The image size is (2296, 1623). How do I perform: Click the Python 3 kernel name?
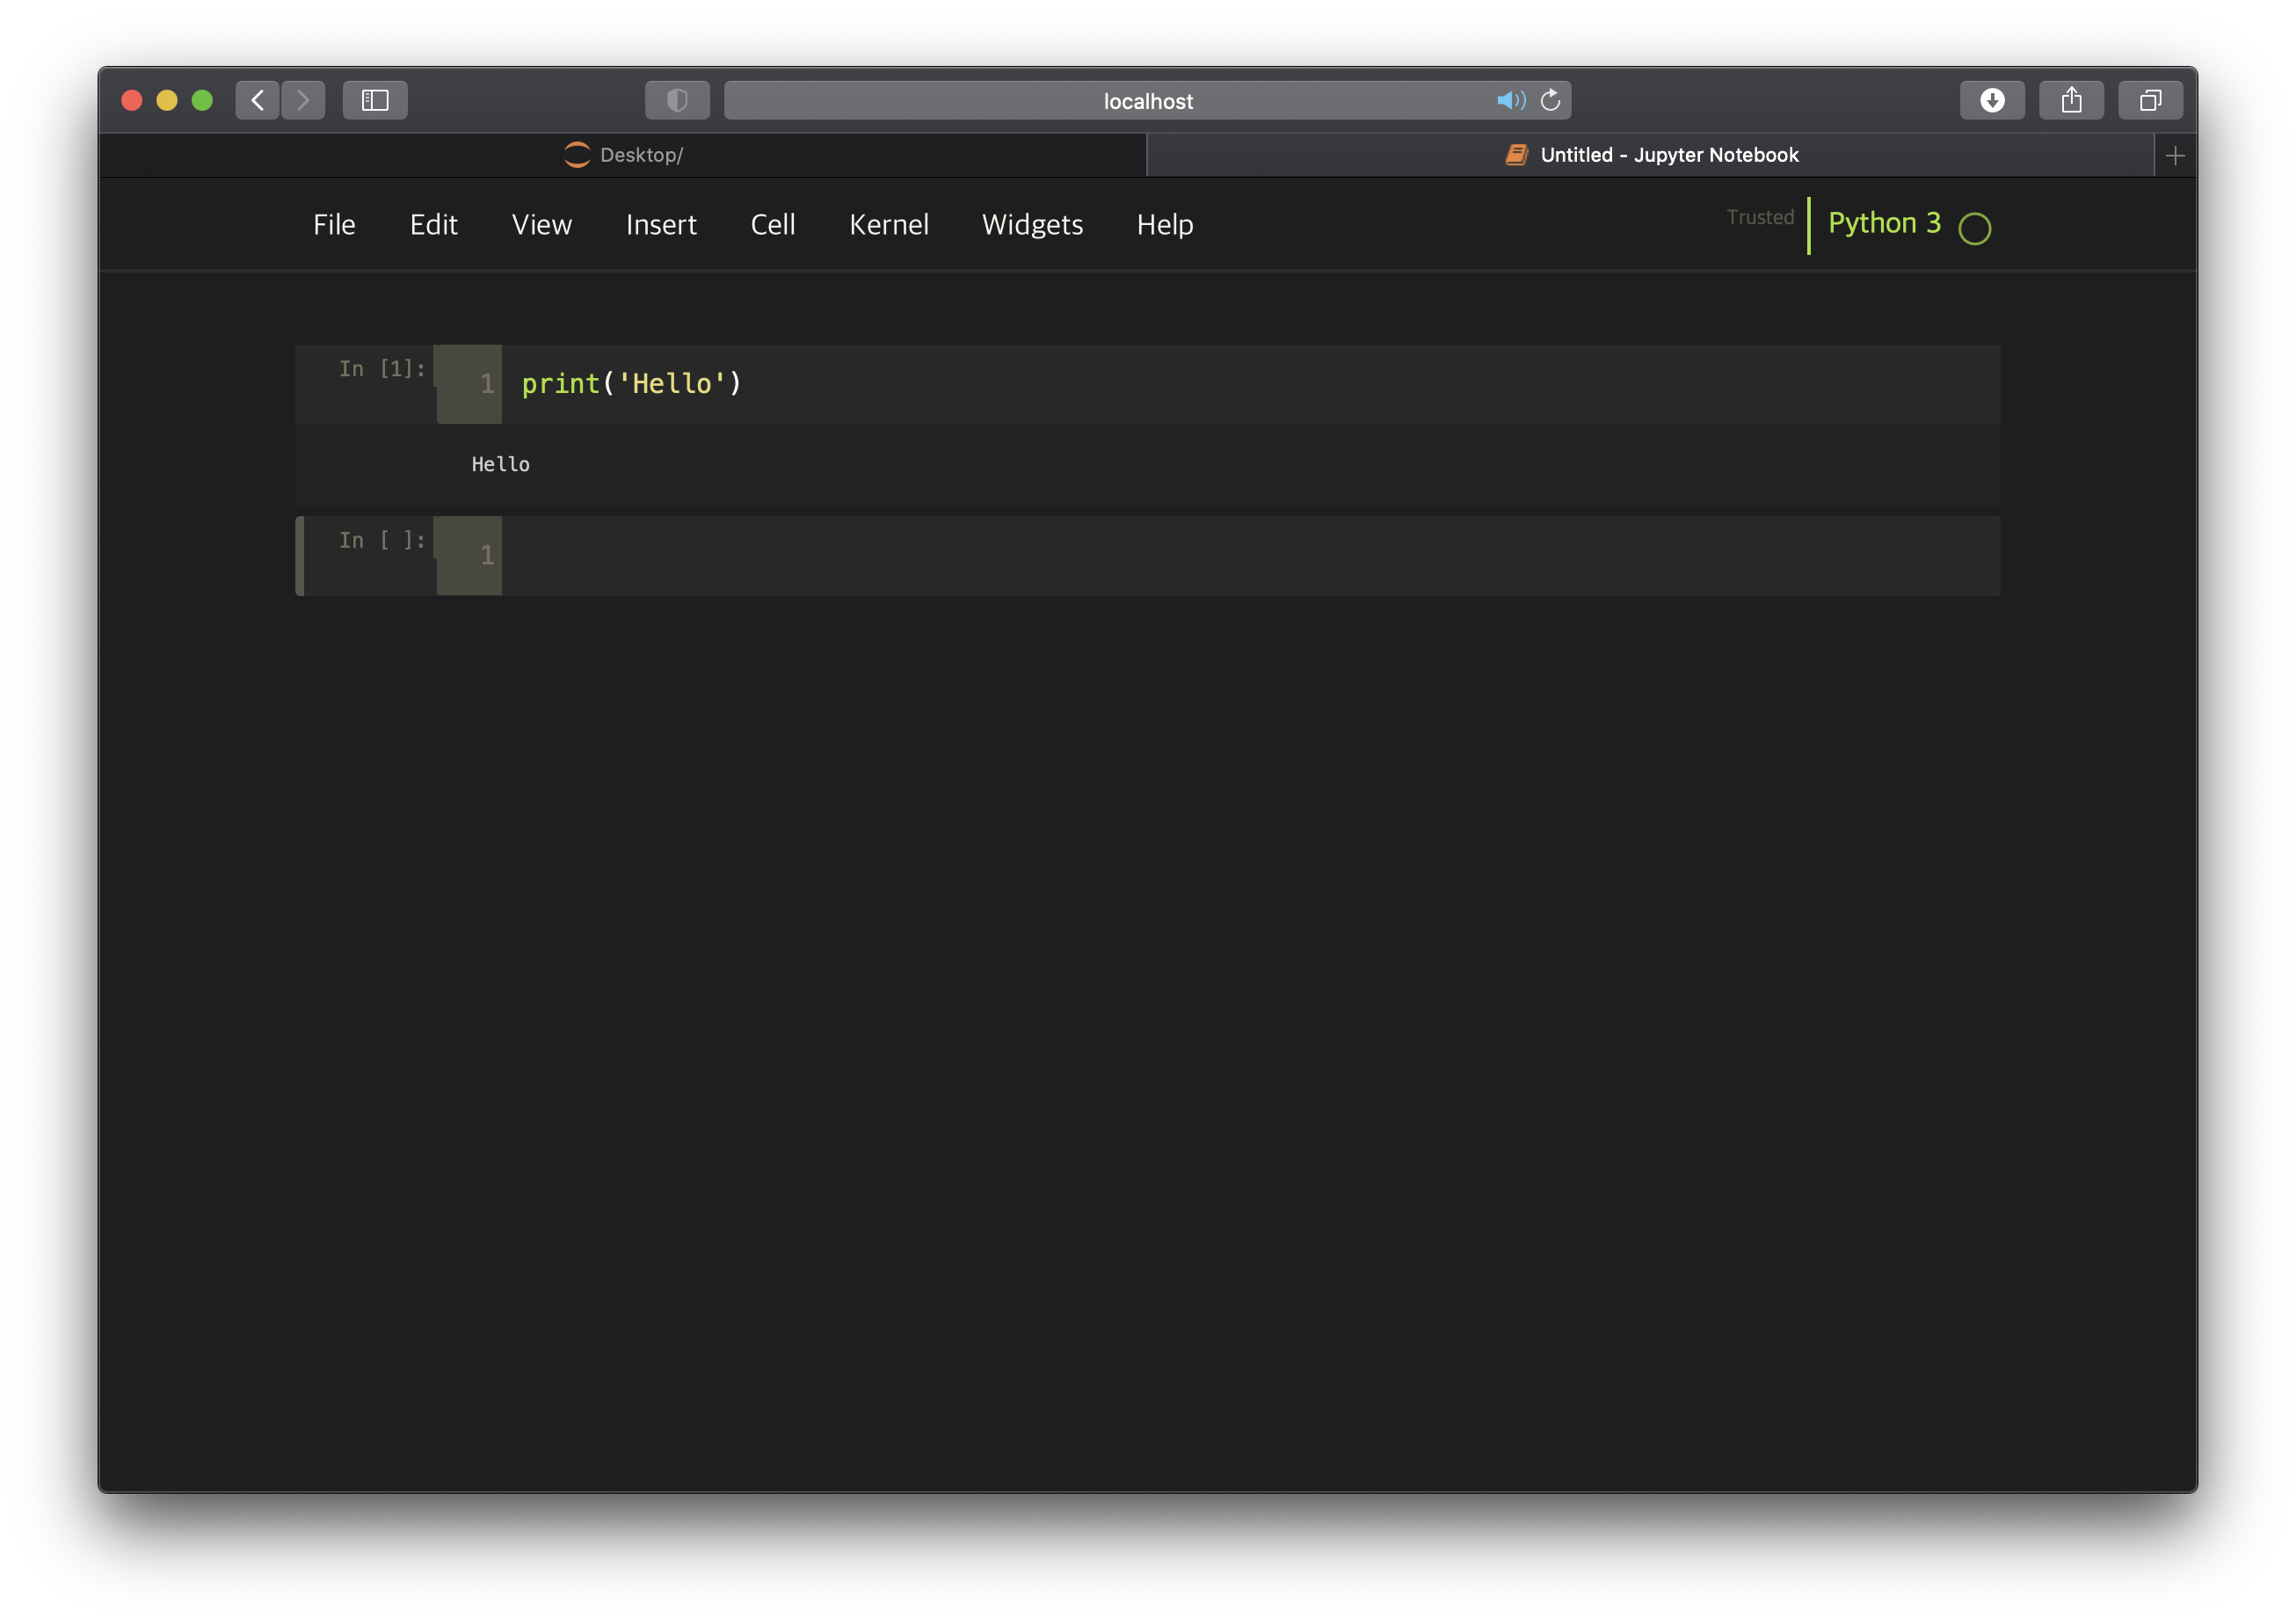coord(1884,222)
